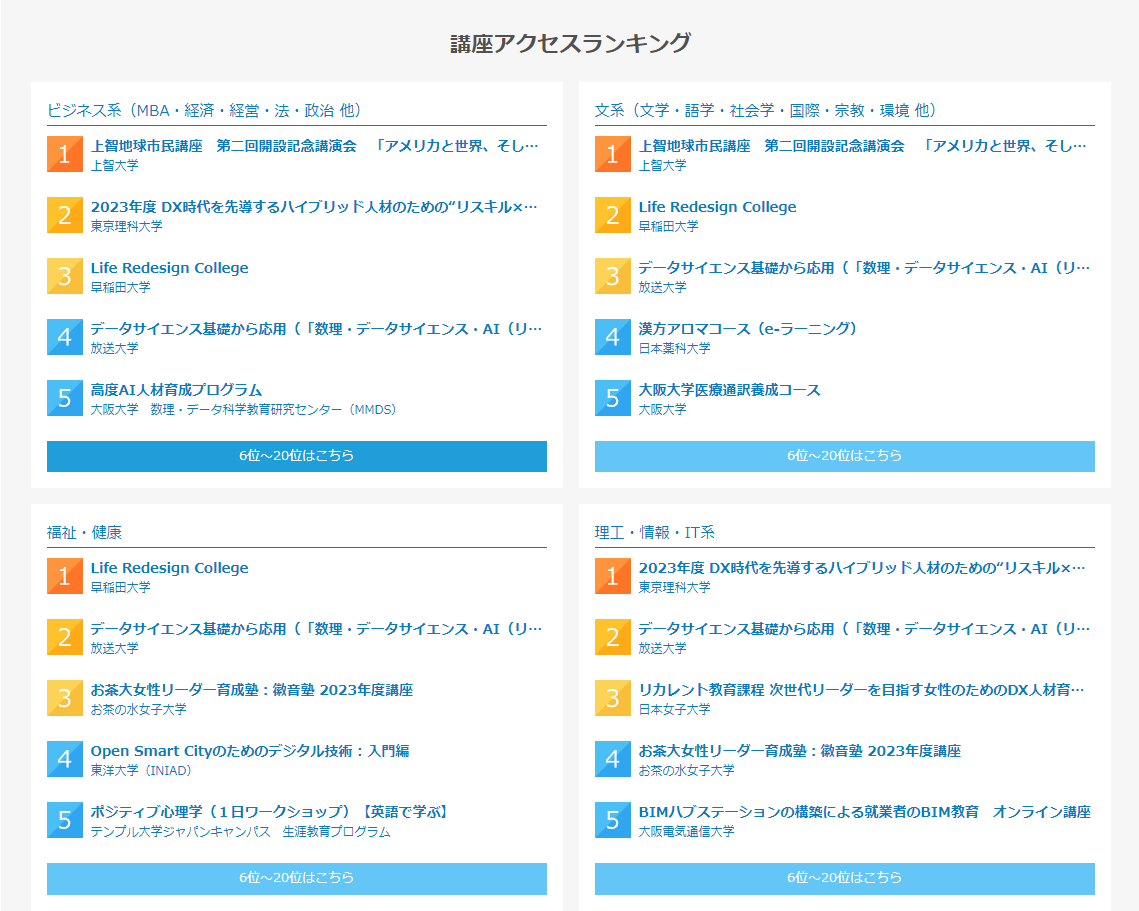This screenshot has width=1139, height=911.
Task: Open 6位～20位はこちら button under 福祉・健康
Action: (x=296, y=878)
